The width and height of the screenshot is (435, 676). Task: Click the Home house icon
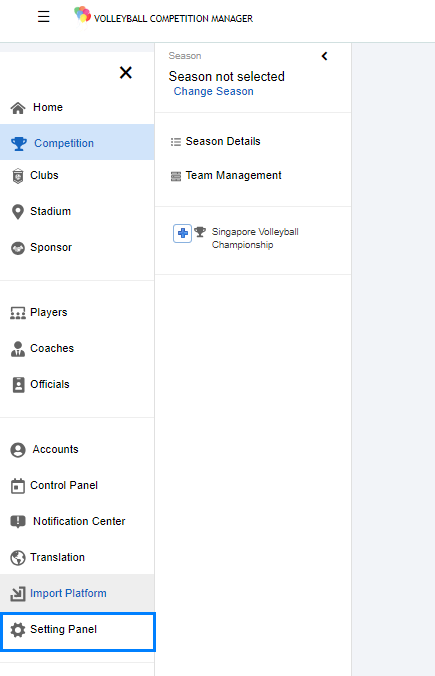pyautogui.click(x=18, y=108)
